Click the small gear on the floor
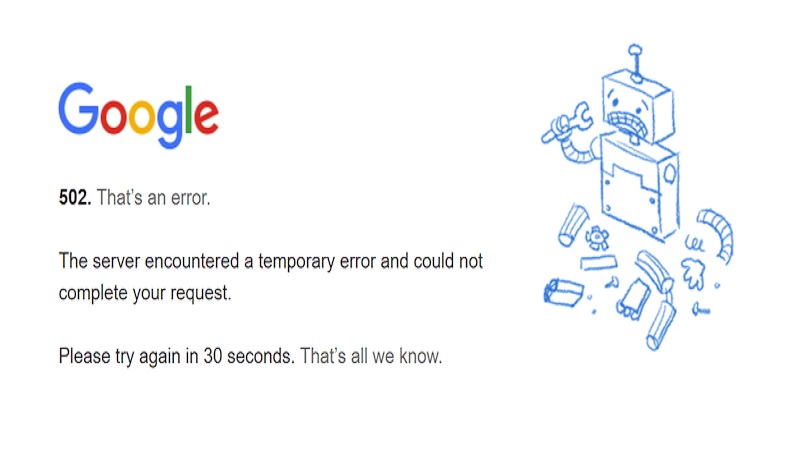Image resolution: width=800 pixels, height=450 pixels. [598, 238]
